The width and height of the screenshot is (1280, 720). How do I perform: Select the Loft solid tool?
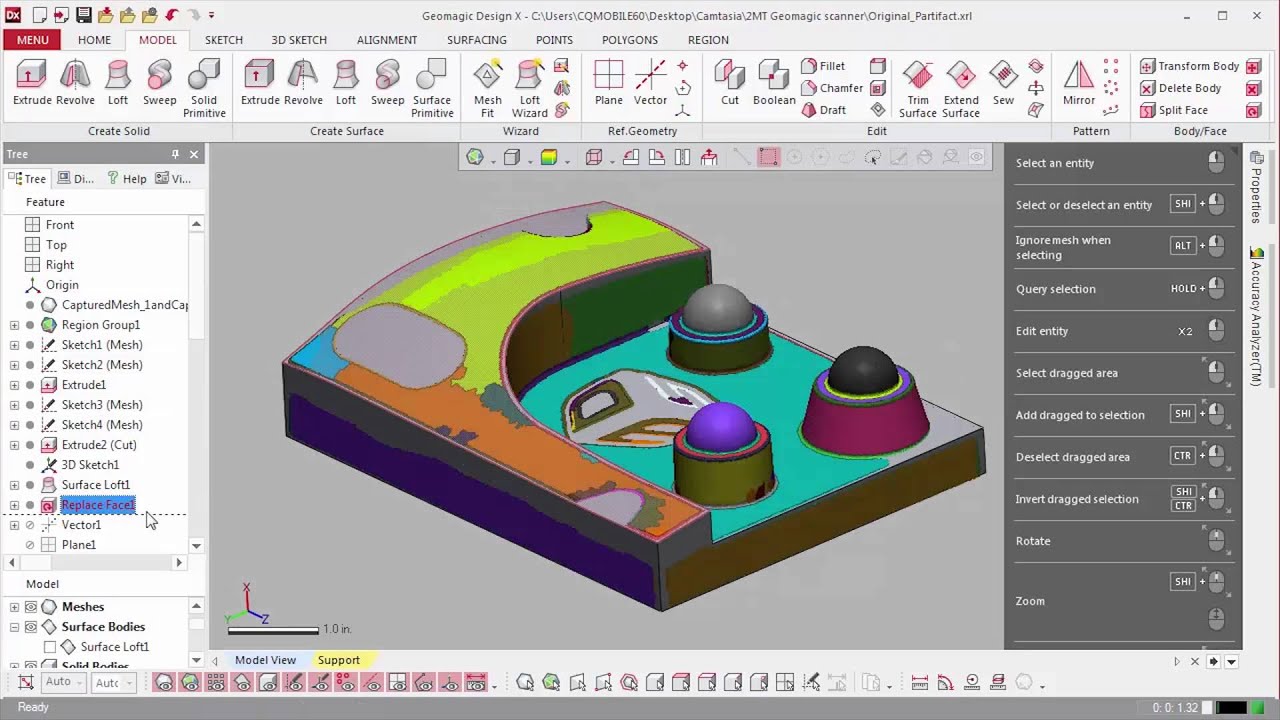pos(118,83)
